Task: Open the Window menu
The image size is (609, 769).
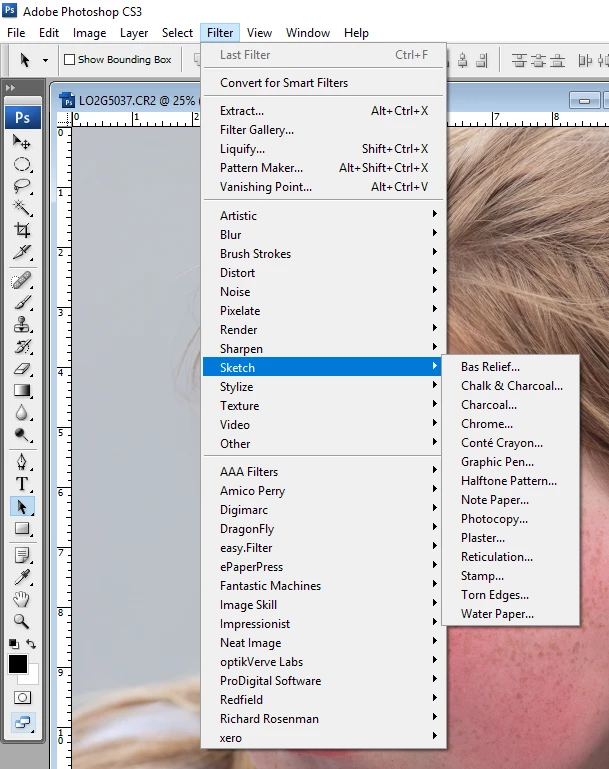Action: [308, 33]
